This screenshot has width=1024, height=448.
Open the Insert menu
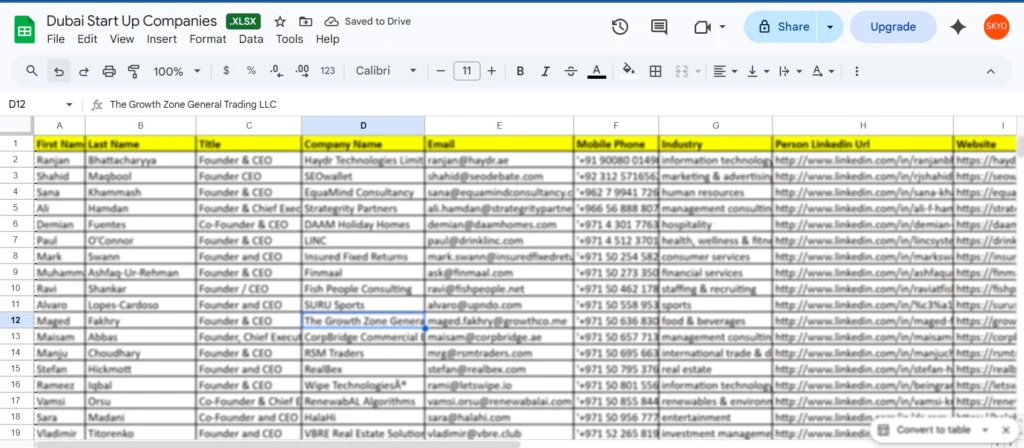coord(161,39)
